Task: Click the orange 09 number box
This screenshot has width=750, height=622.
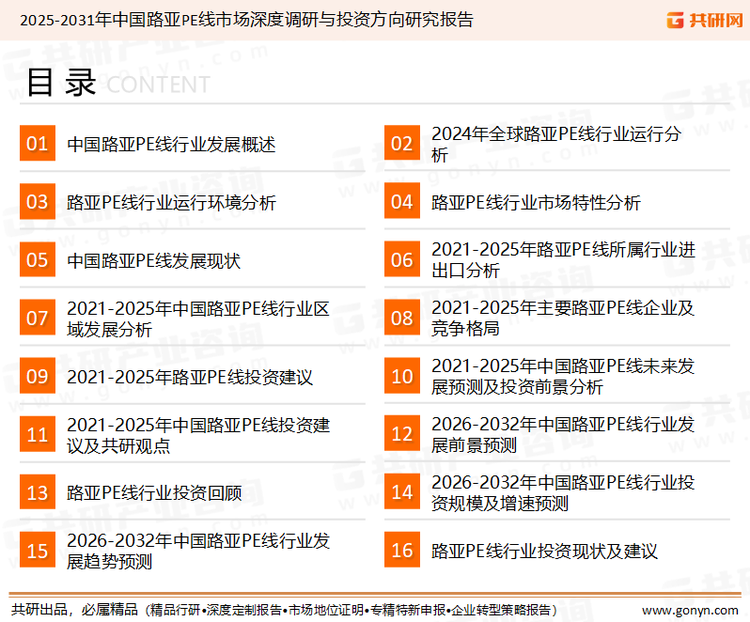Action: (37, 376)
